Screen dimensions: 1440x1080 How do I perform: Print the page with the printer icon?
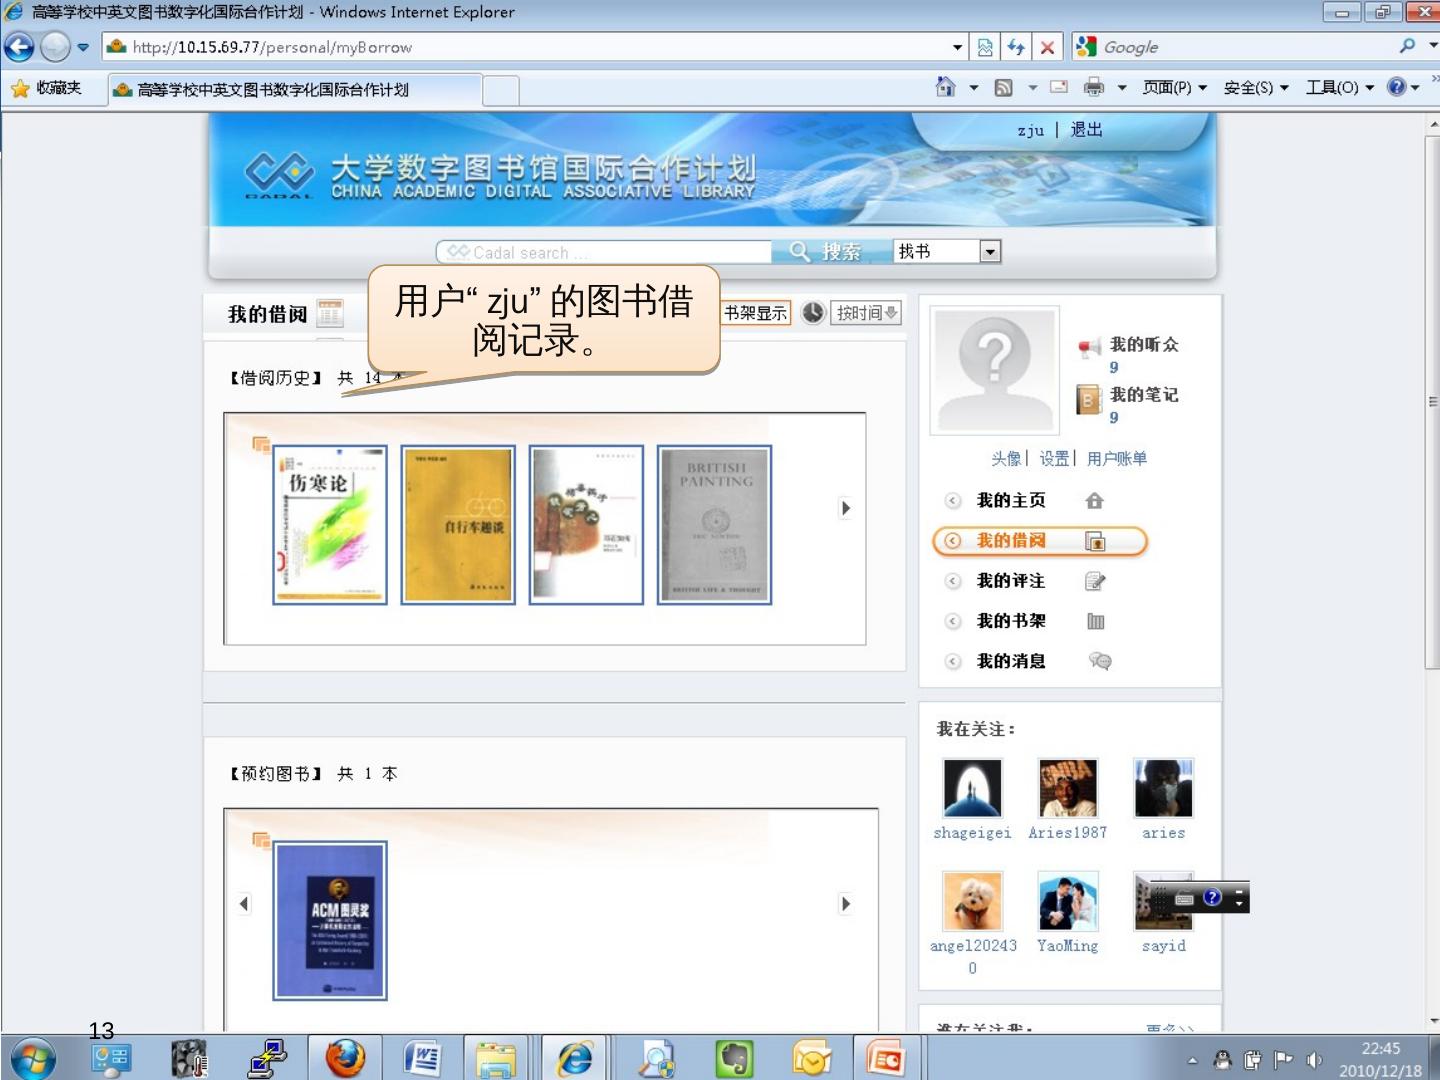(x=1094, y=88)
